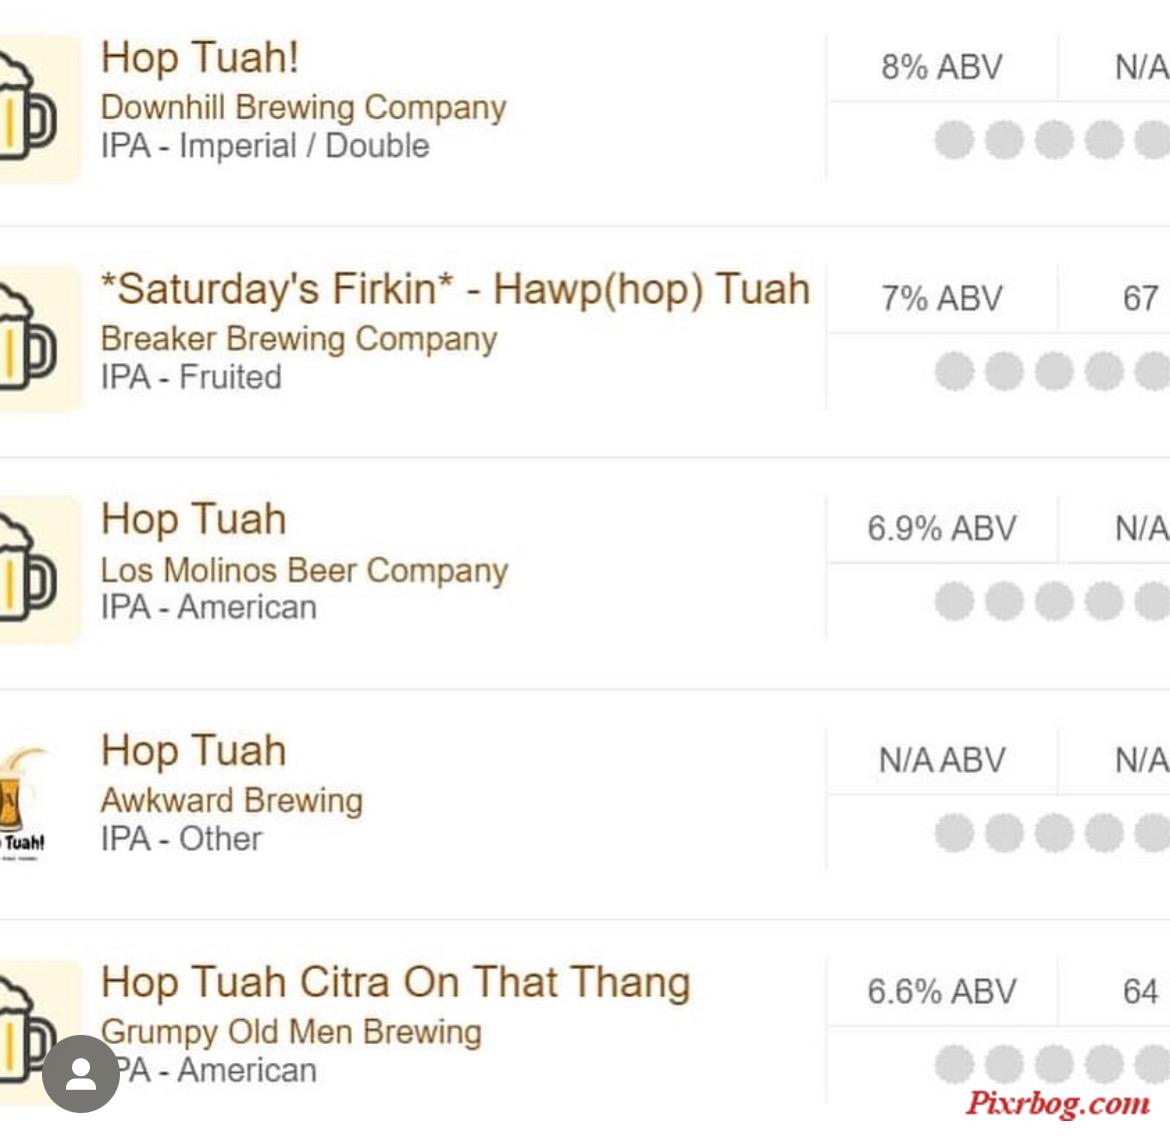Click beer mug icon for Los Molinos Hop Tuah
The height and width of the screenshot is (1136, 1170).
coord(39,570)
